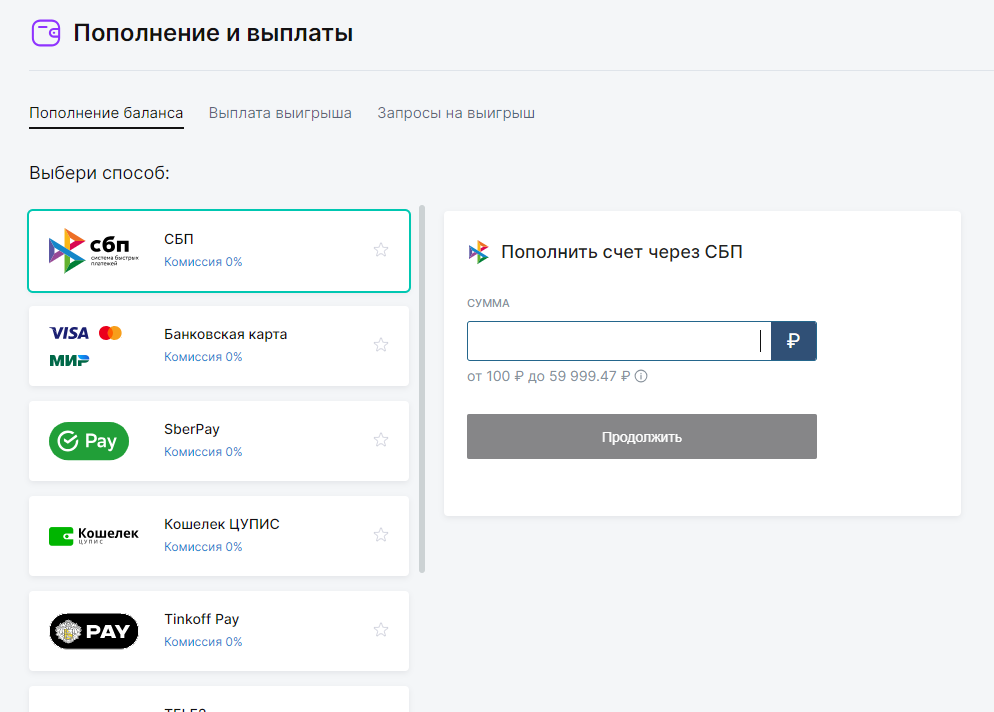Click the СБП logo in the payment list
Screen dimensions: 994x712
click(x=94, y=250)
